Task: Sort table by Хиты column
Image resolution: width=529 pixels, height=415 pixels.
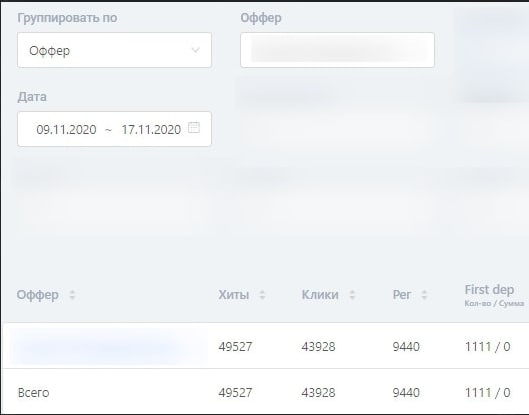Action: click(262, 295)
